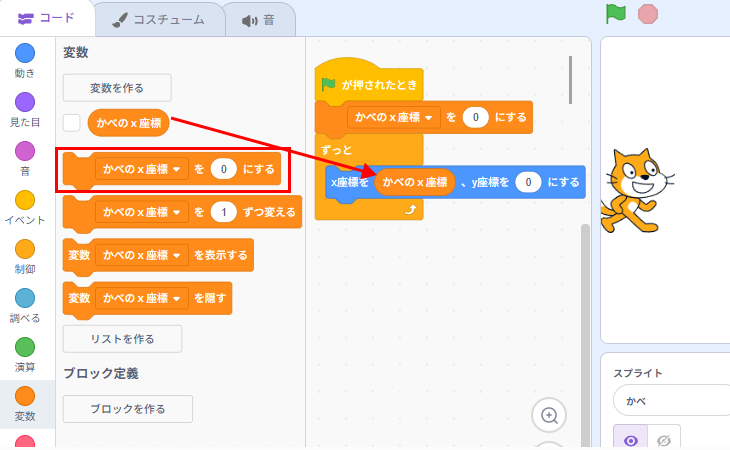
Task: Select the 動き (Motion) category circle
Action: (x=25, y=53)
